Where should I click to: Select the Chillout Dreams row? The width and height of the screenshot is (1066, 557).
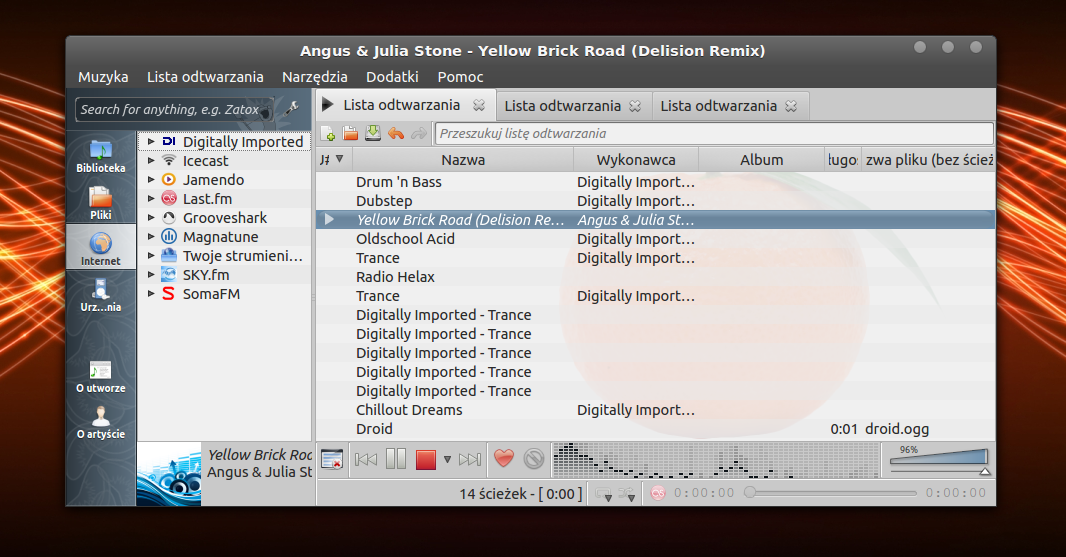tap(655, 410)
